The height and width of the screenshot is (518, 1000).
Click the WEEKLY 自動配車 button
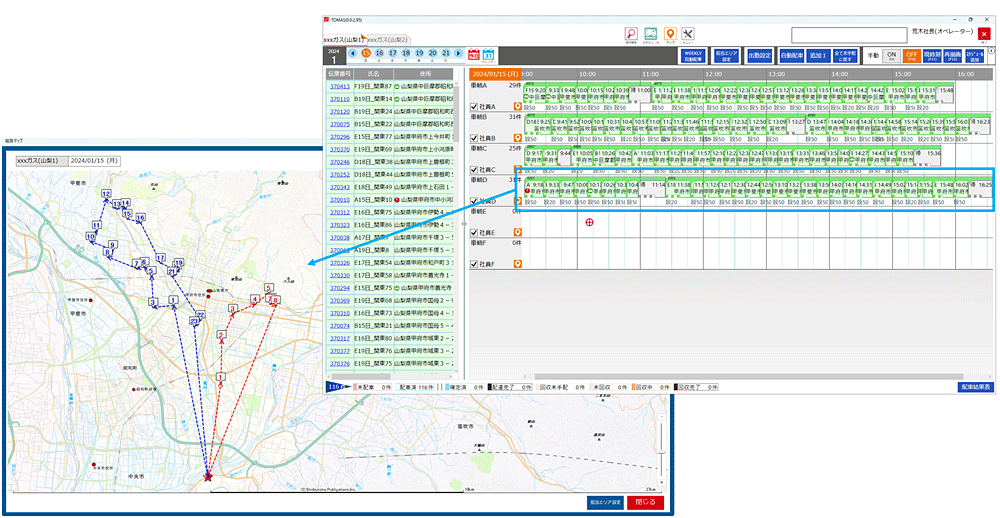click(x=693, y=56)
